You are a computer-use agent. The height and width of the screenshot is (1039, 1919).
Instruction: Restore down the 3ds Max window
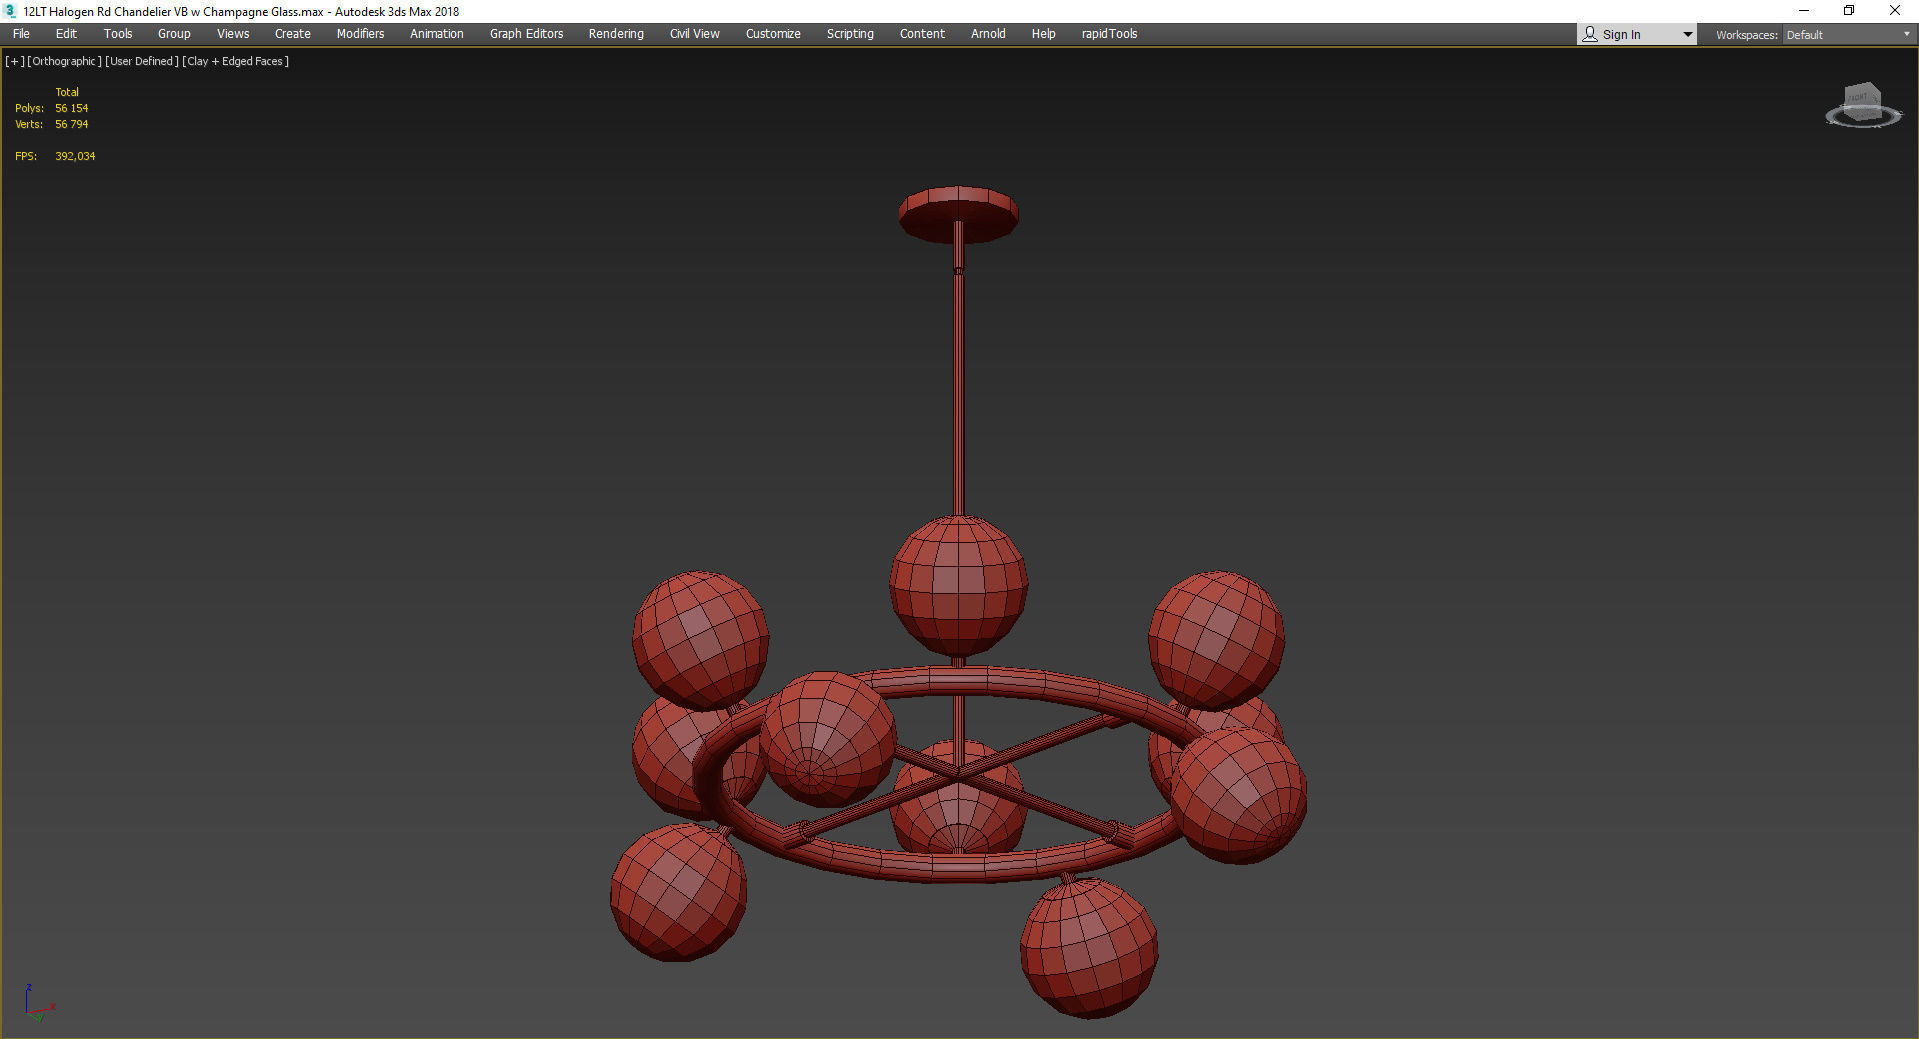pos(1849,11)
